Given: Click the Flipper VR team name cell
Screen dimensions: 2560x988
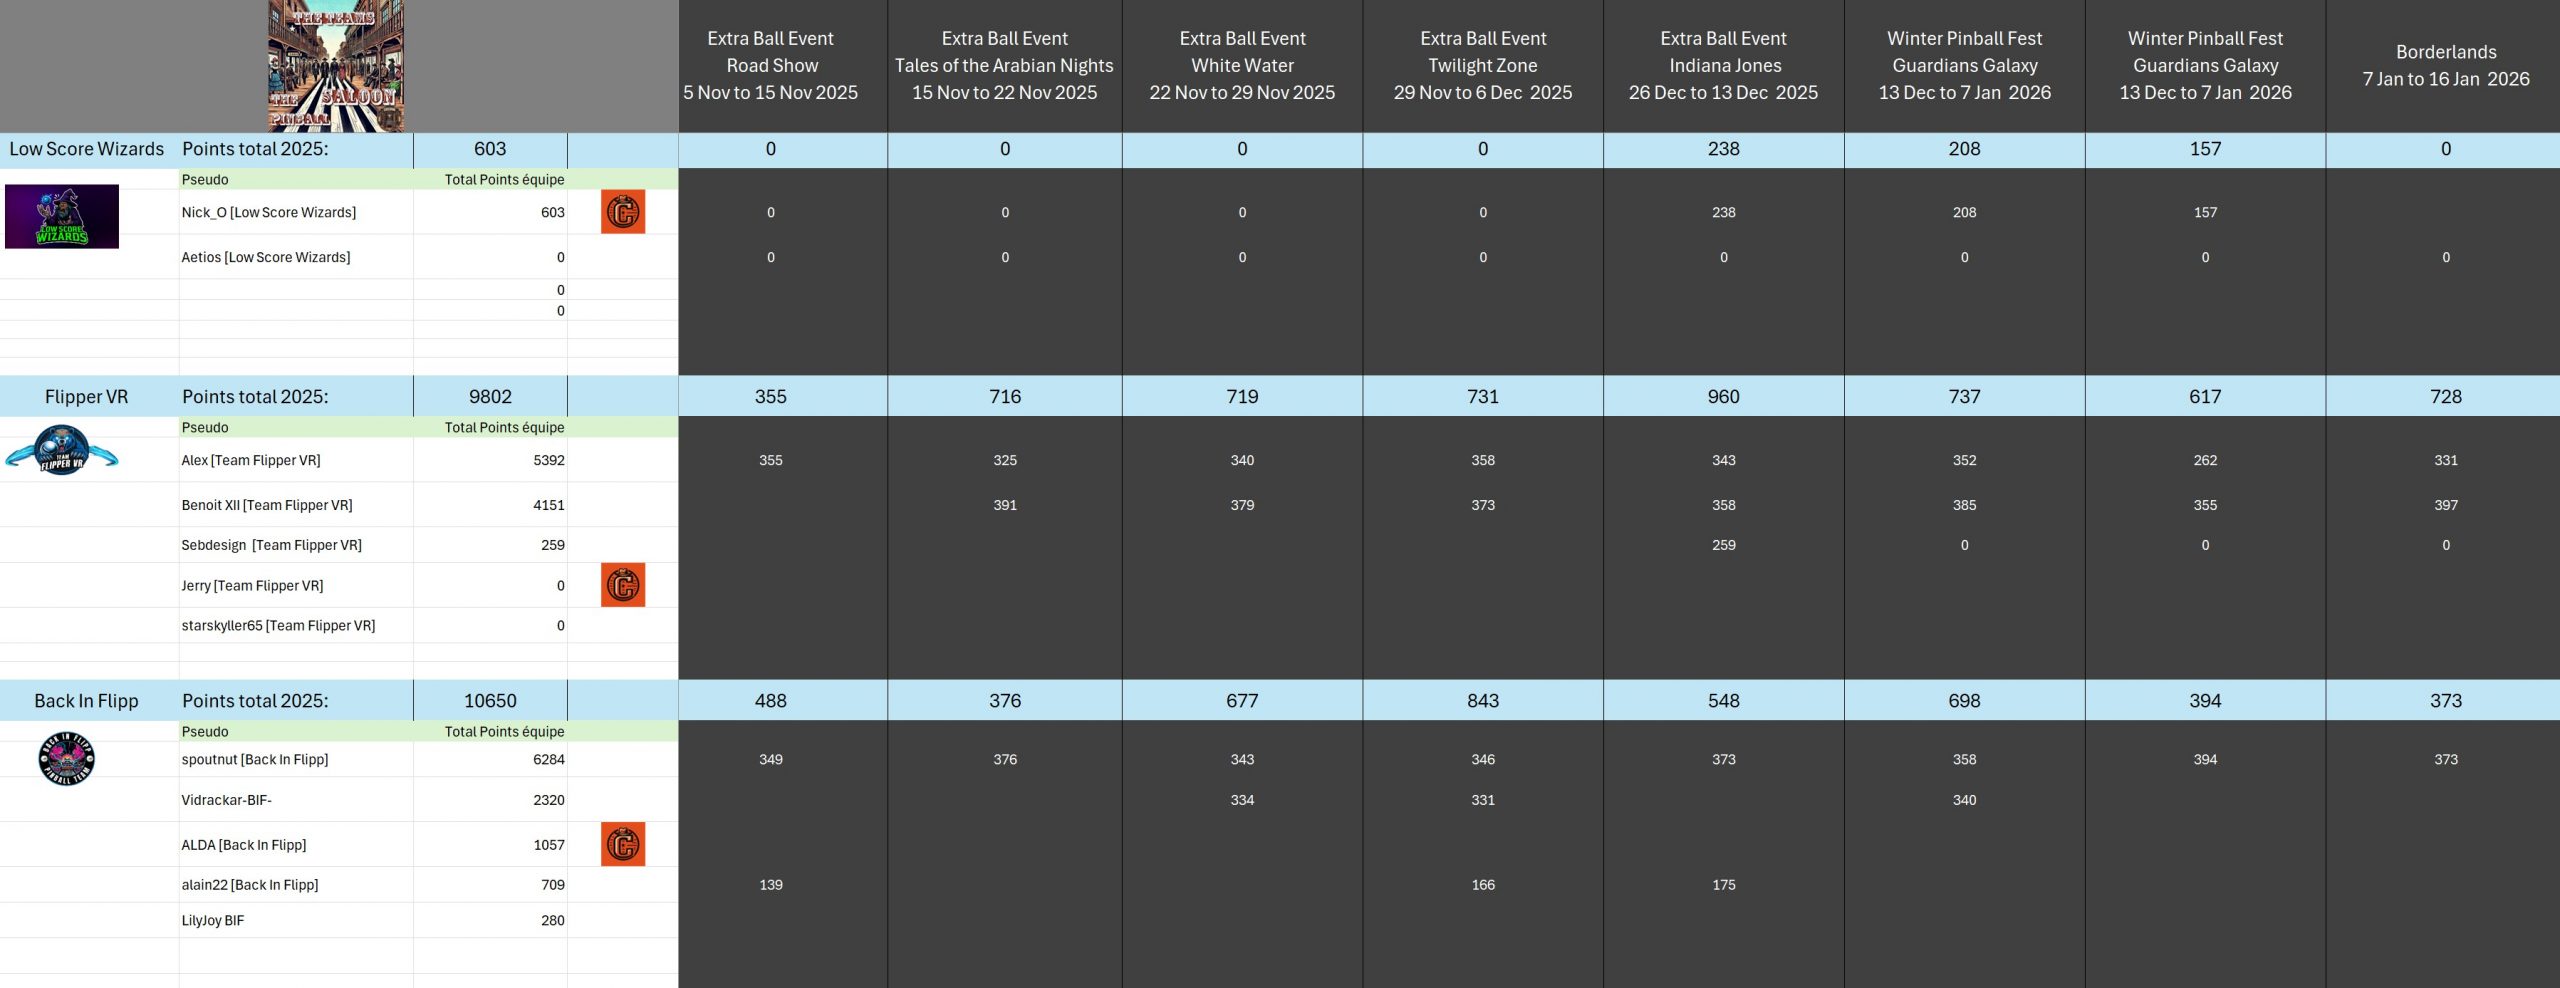Looking at the screenshot, I should (87, 396).
